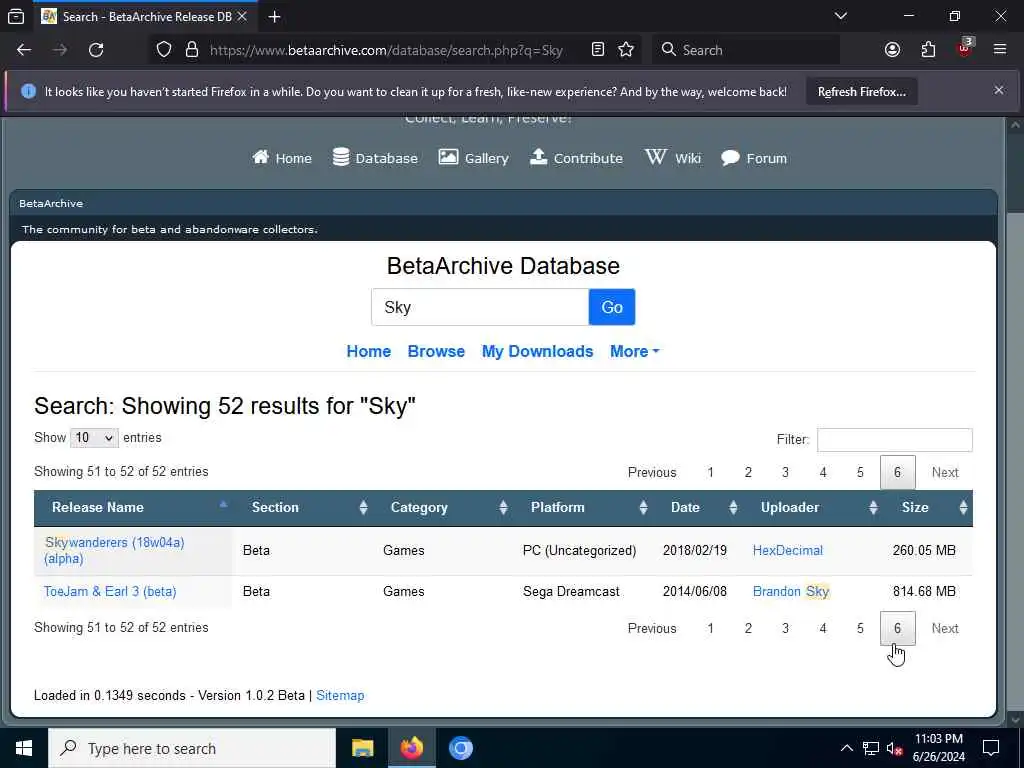Open the List all tabs chevron
1024x768 pixels.
[x=840, y=16]
